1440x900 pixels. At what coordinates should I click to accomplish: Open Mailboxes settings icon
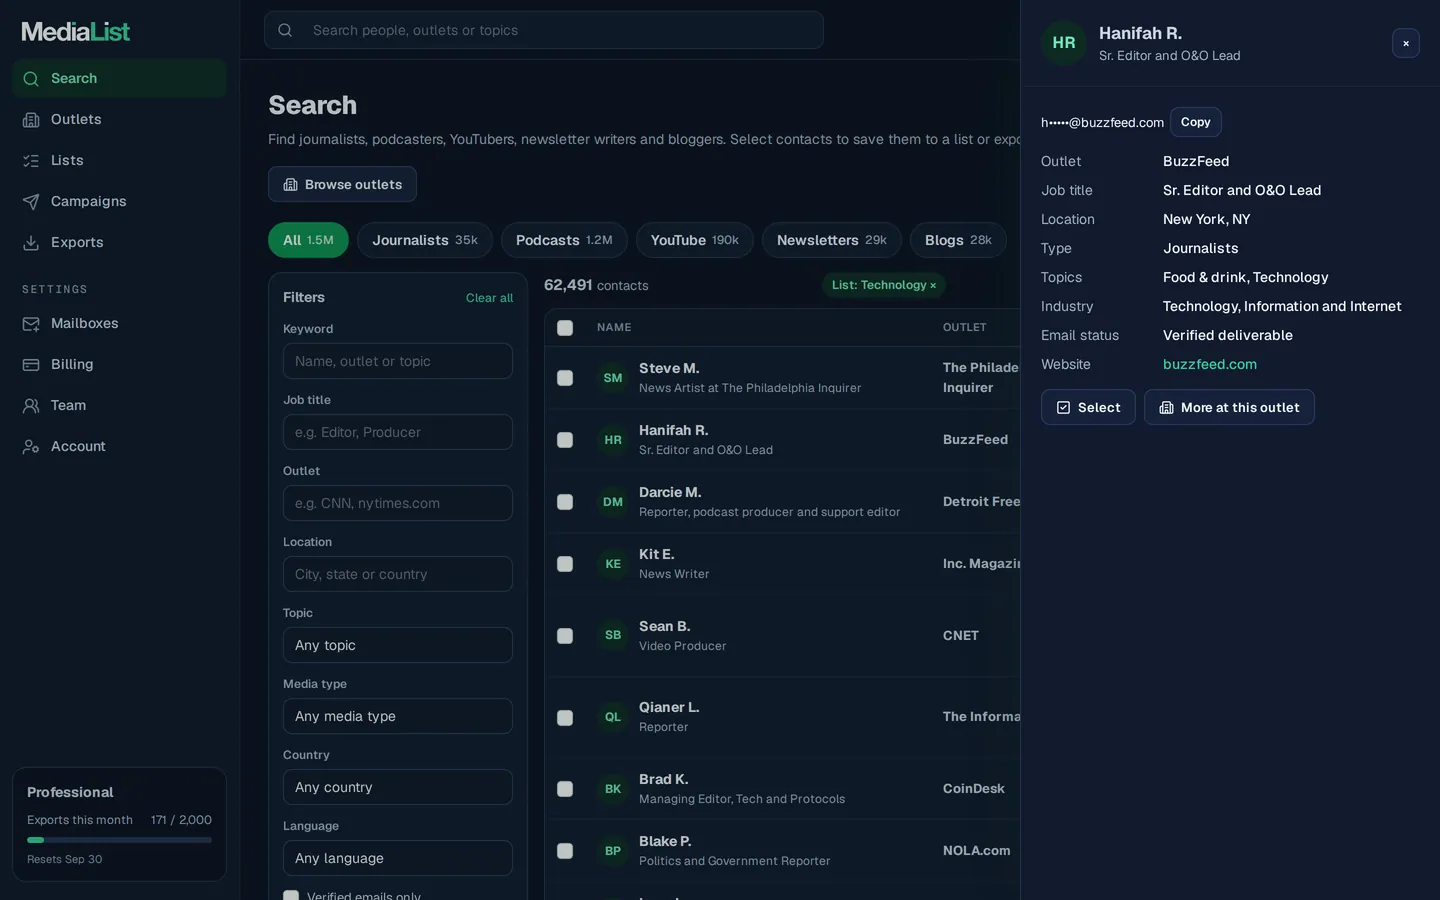[31, 323]
